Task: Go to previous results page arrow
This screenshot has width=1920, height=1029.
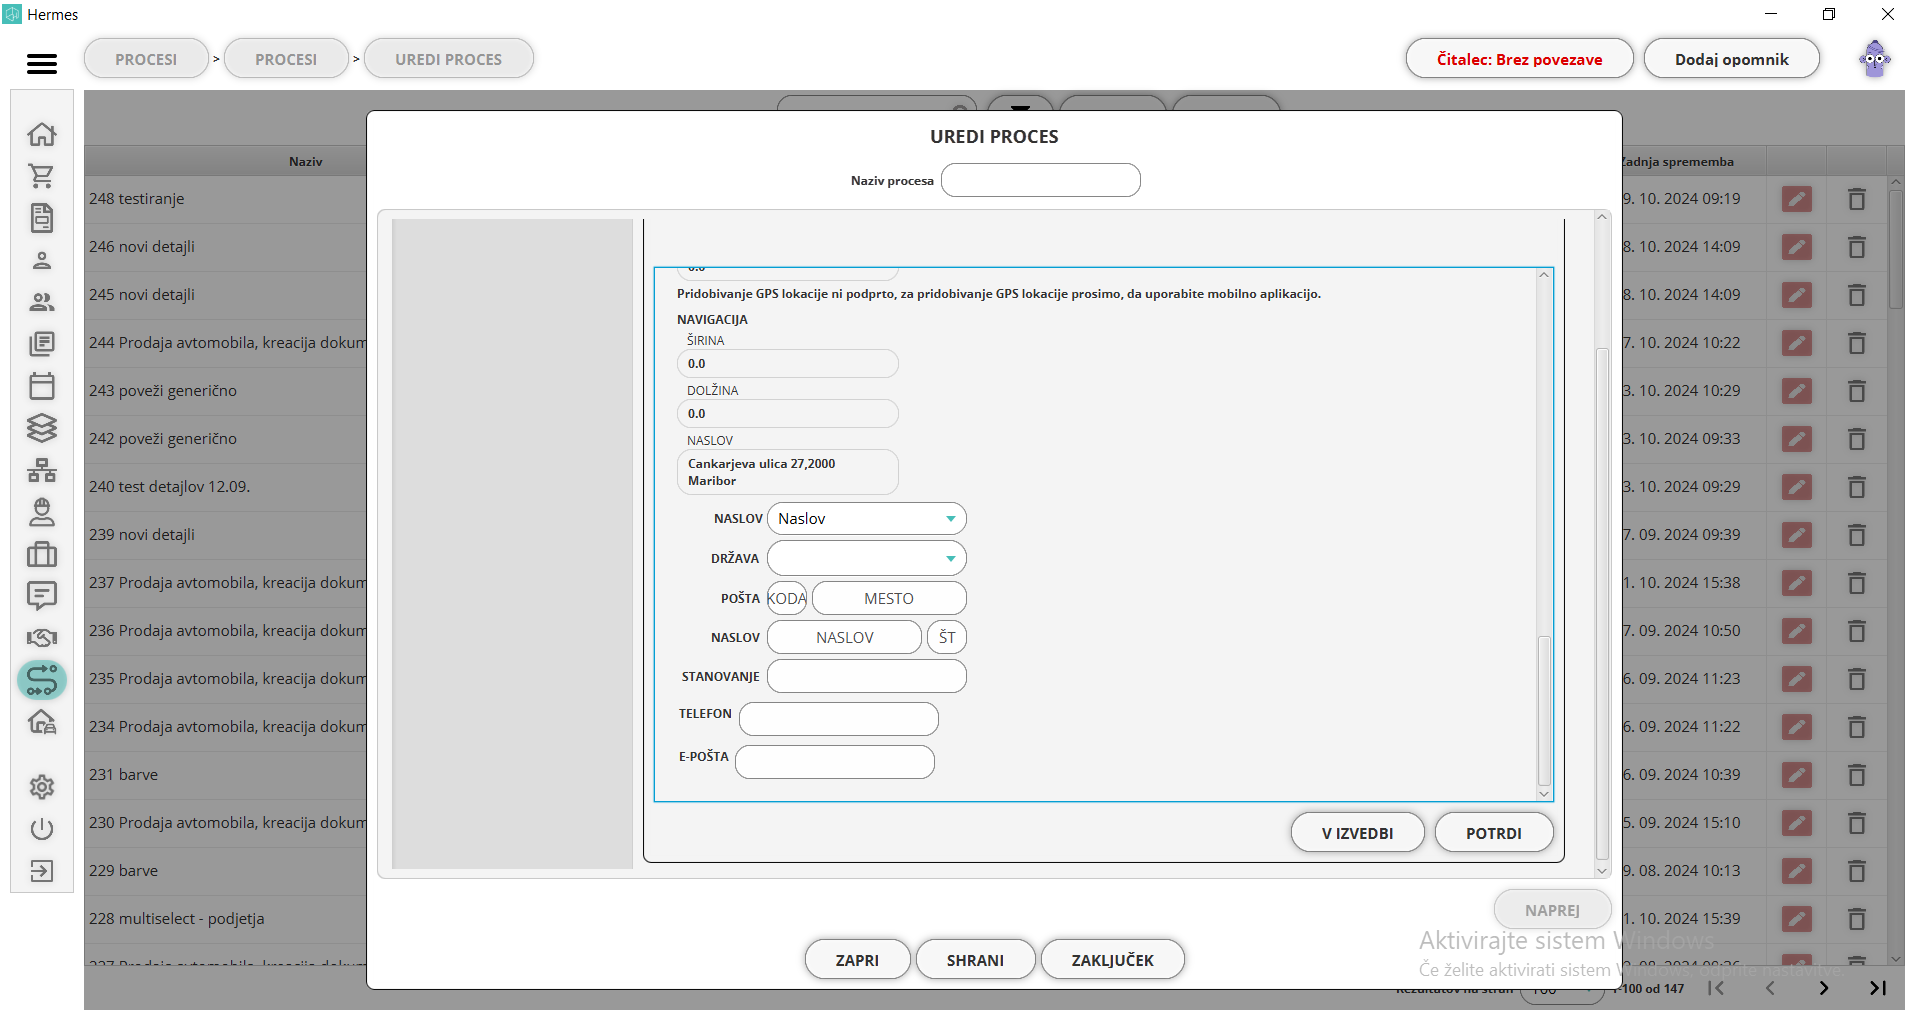Action: coord(1770,988)
